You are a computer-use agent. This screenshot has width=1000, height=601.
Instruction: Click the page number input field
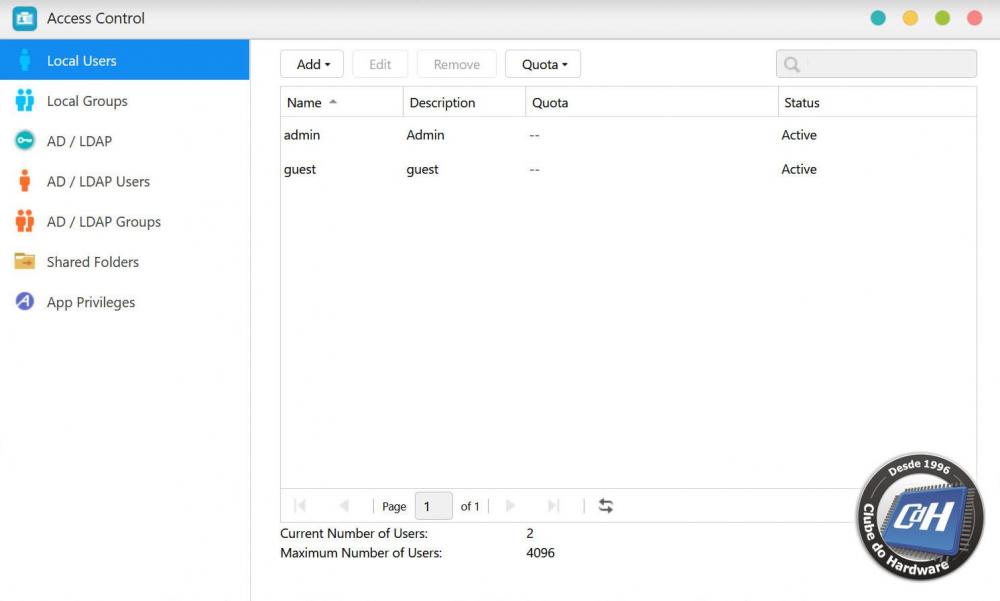click(433, 506)
